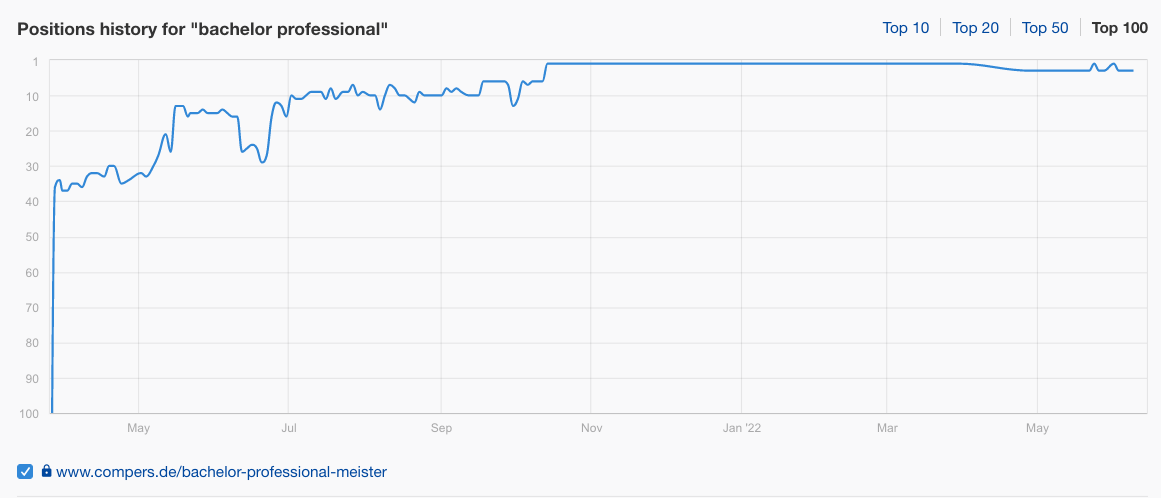Click the 50 value on the y-axis
This screenshot has width=1161, height=498.
[32, 237]
